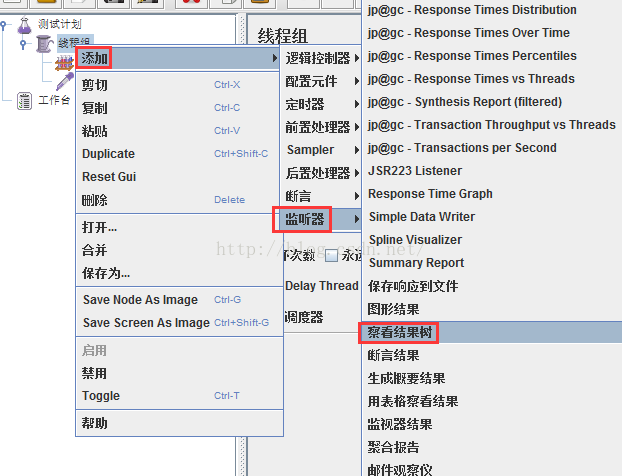Add JSR223 Listener

pos(492,171)
